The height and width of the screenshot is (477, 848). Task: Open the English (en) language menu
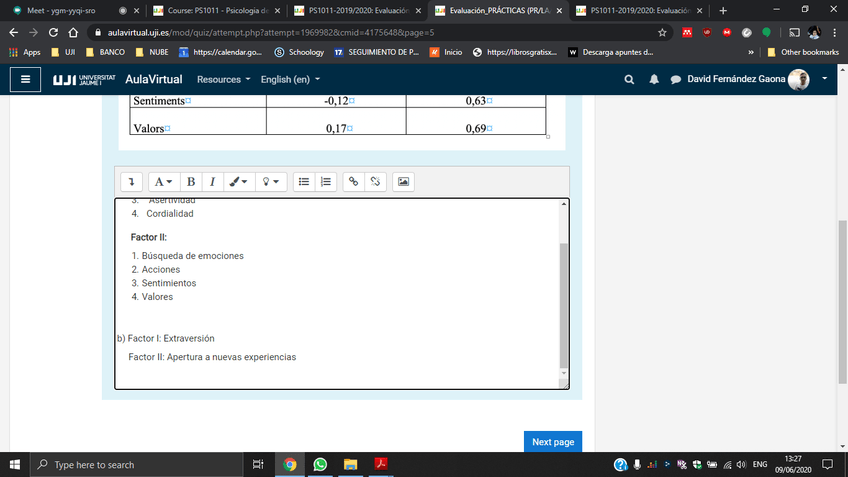(x=290, y=80)
